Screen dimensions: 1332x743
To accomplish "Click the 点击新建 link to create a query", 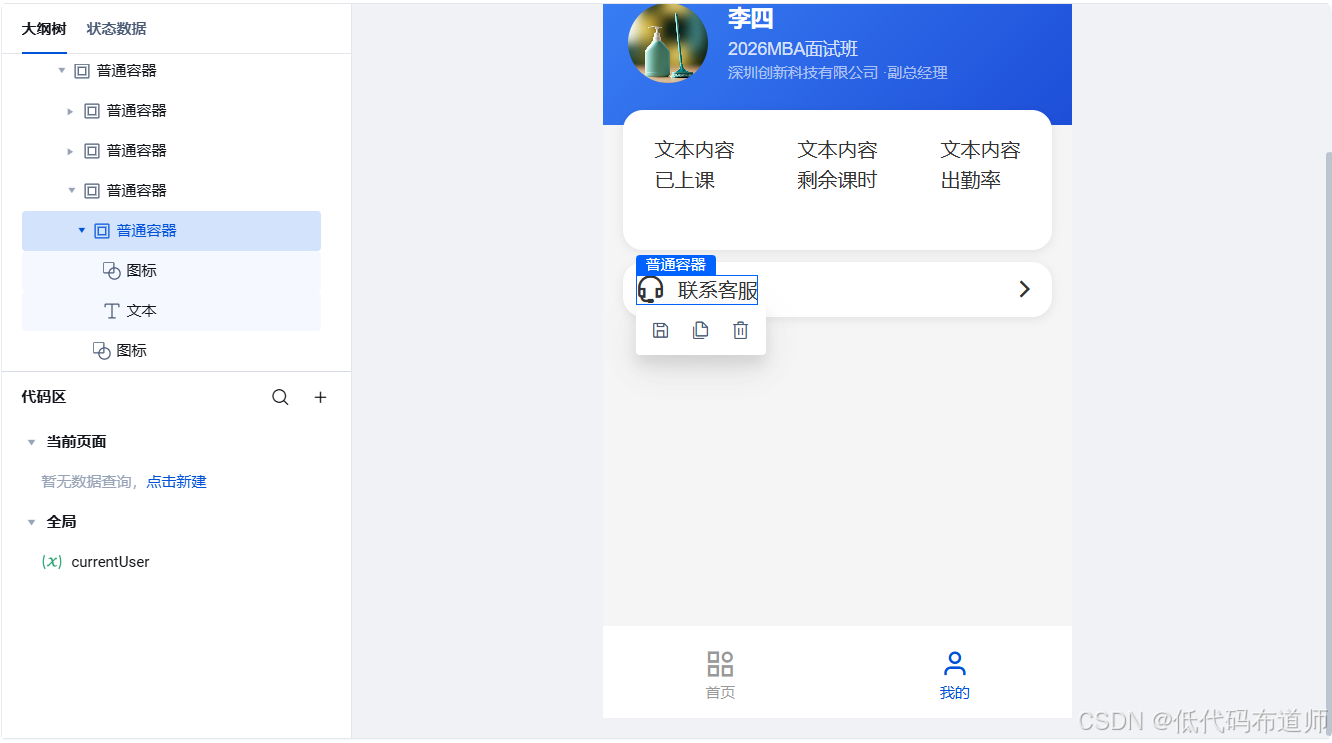I will click(x=176, y=481).
